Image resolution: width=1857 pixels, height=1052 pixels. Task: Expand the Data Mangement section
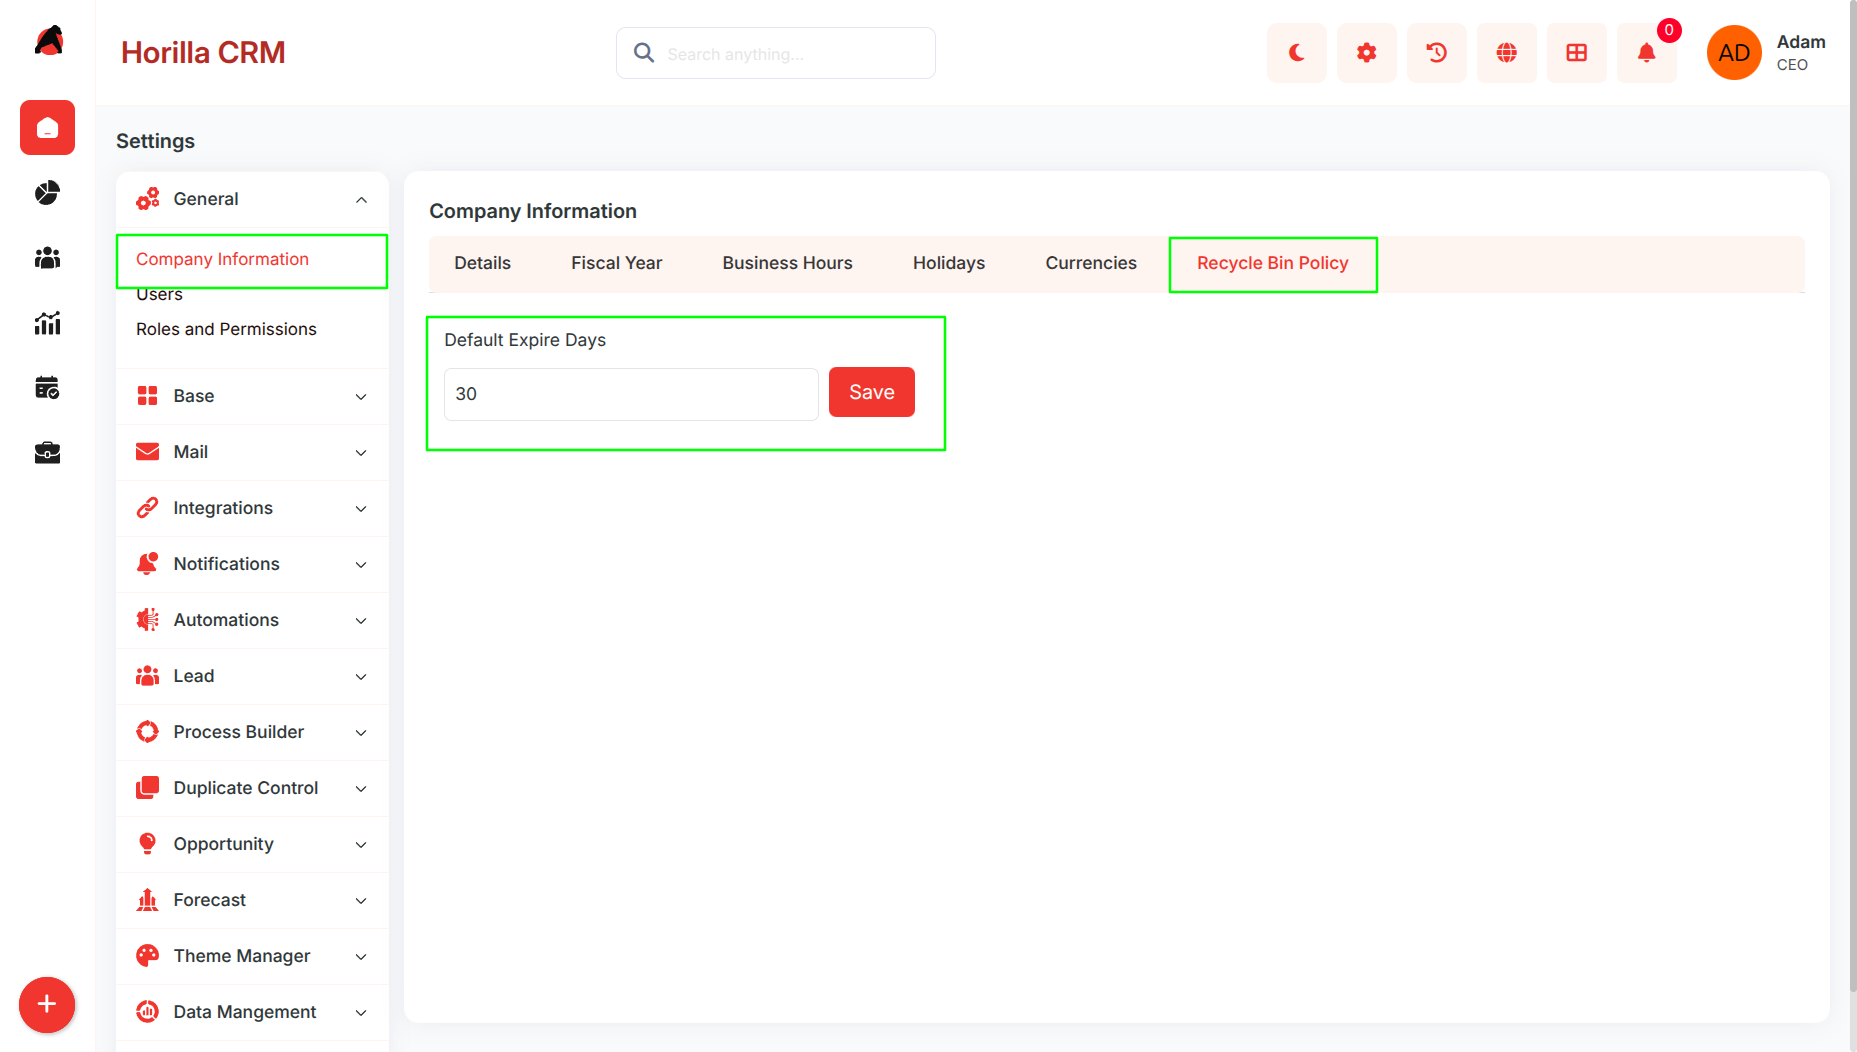point(252,1012)
